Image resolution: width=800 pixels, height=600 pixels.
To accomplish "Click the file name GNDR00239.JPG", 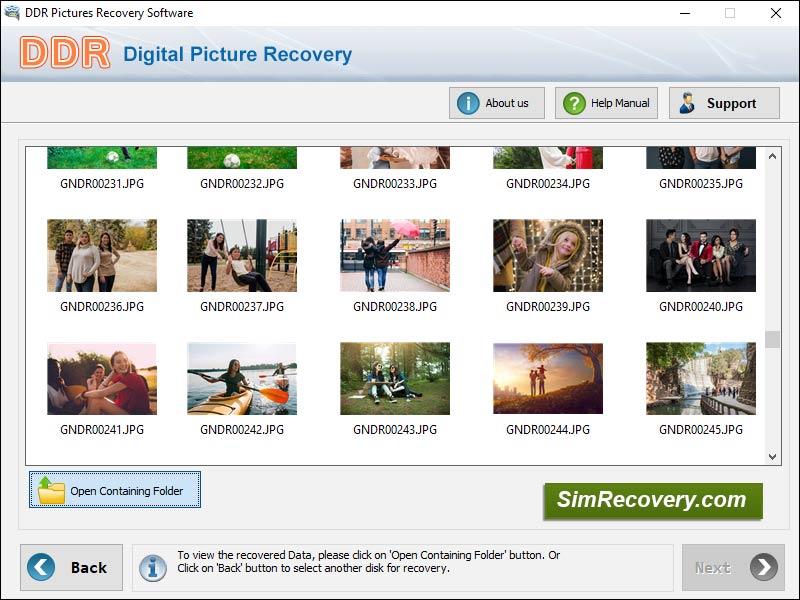I will point(548,307).
